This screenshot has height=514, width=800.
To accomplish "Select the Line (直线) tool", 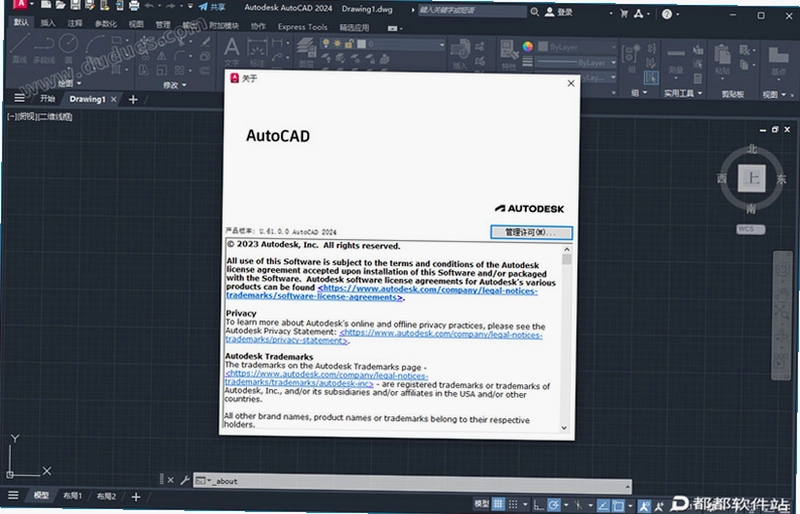I will [x=19, y=47].
